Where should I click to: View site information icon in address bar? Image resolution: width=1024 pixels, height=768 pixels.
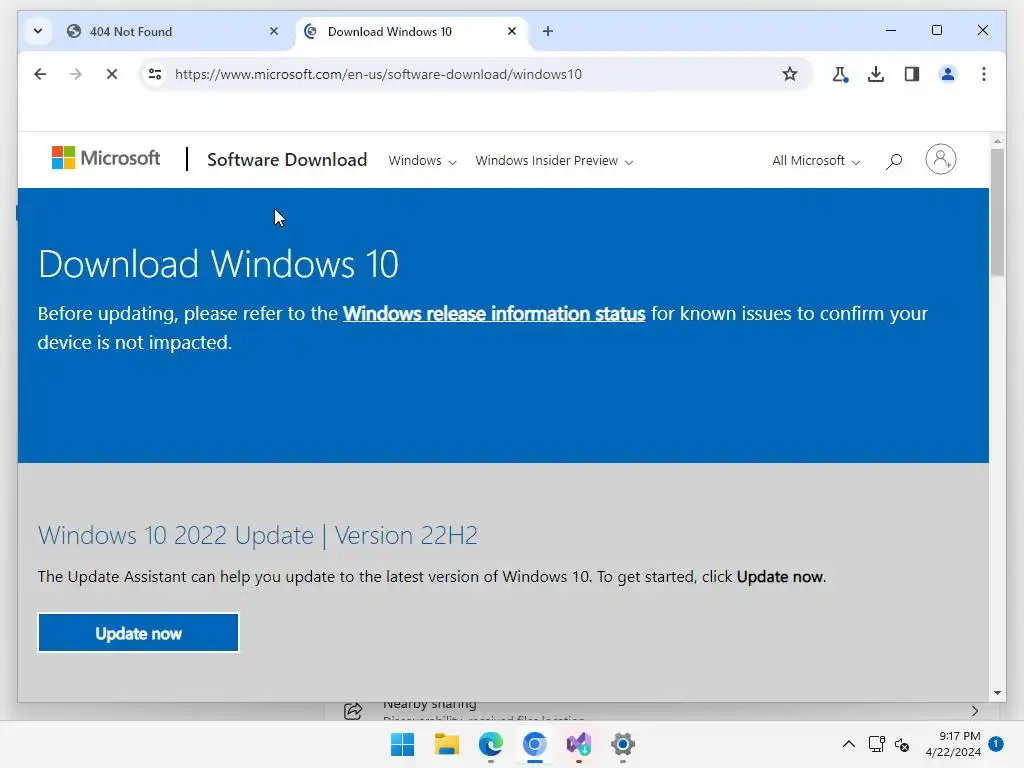pos(155,74)
